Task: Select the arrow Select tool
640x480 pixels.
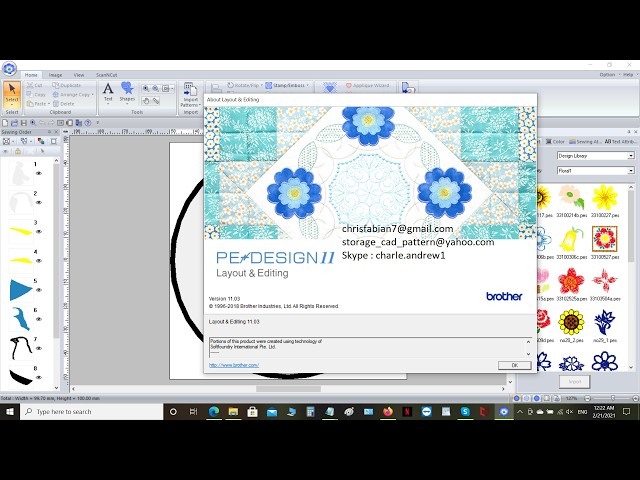Action: (12, 94)
